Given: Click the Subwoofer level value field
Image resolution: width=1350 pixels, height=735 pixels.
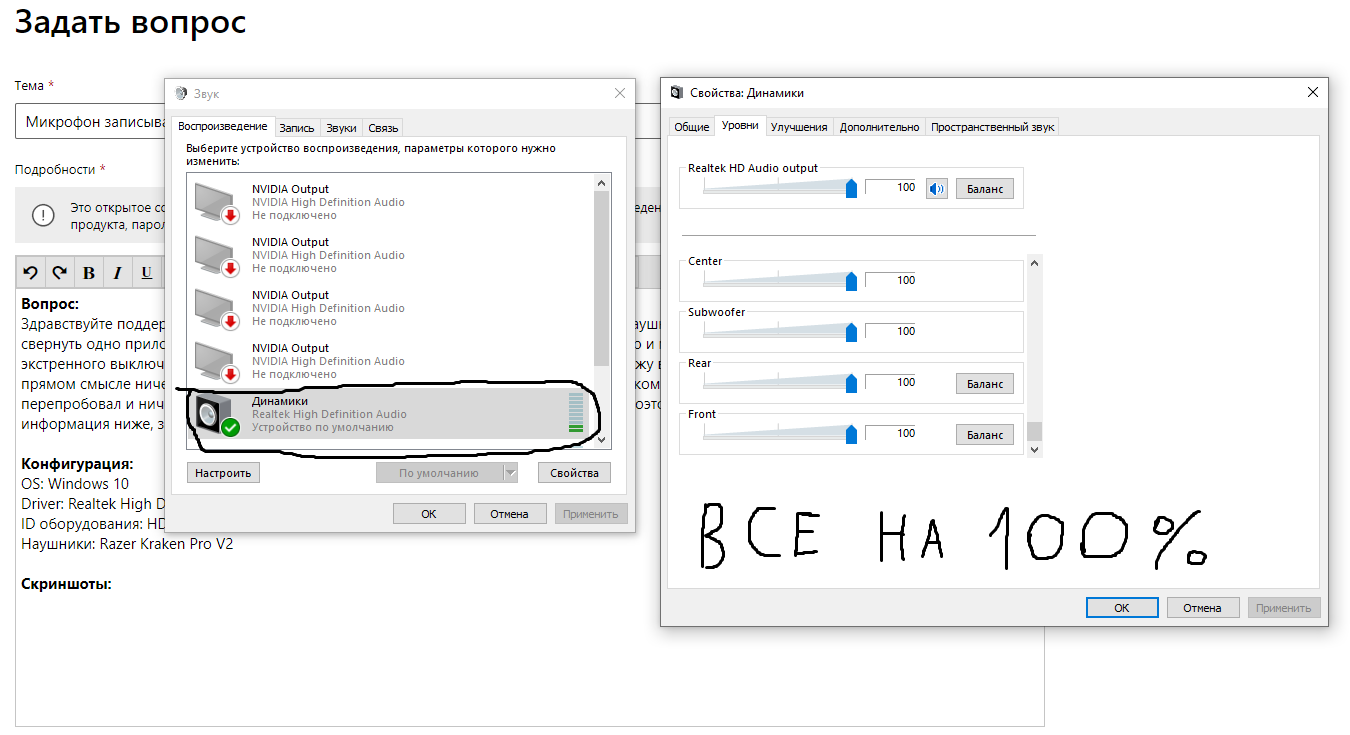Looking at the screenshot, I should pos(892,331).
